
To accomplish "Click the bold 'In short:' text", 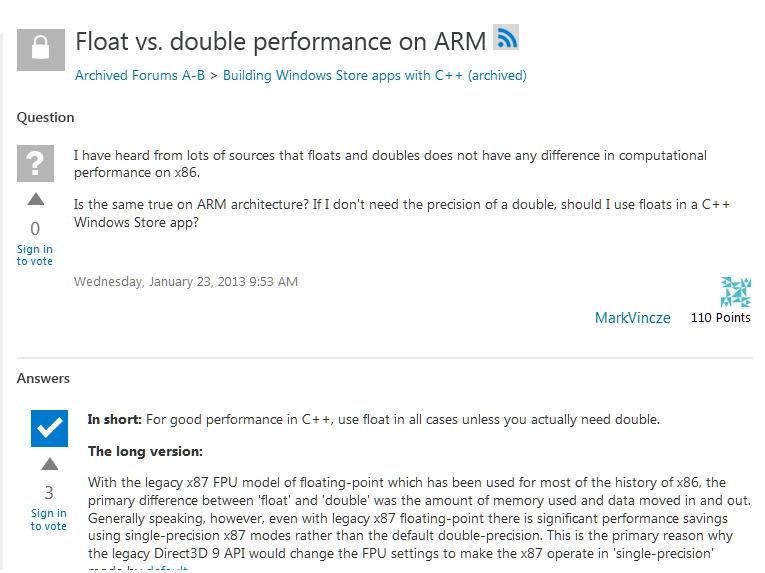I will click(x=115, y=420).
